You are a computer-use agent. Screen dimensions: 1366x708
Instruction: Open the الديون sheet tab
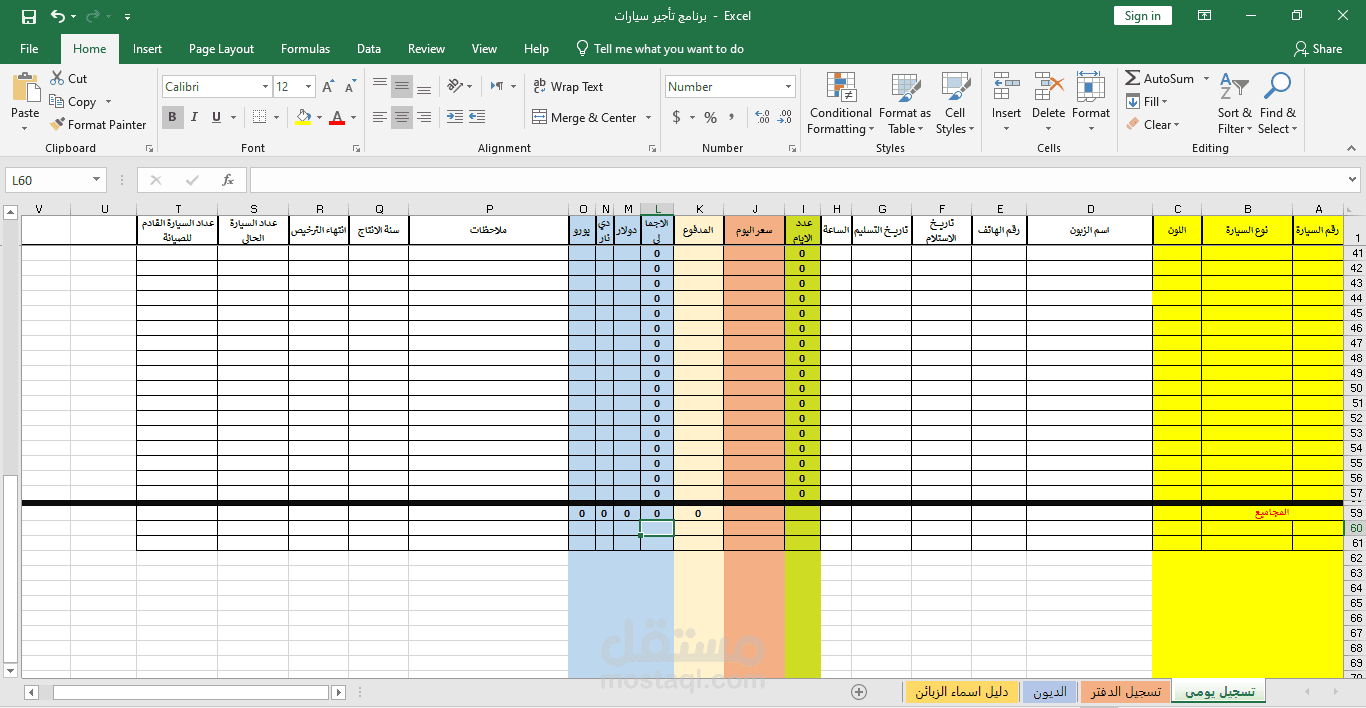[x=1050, y=692]
